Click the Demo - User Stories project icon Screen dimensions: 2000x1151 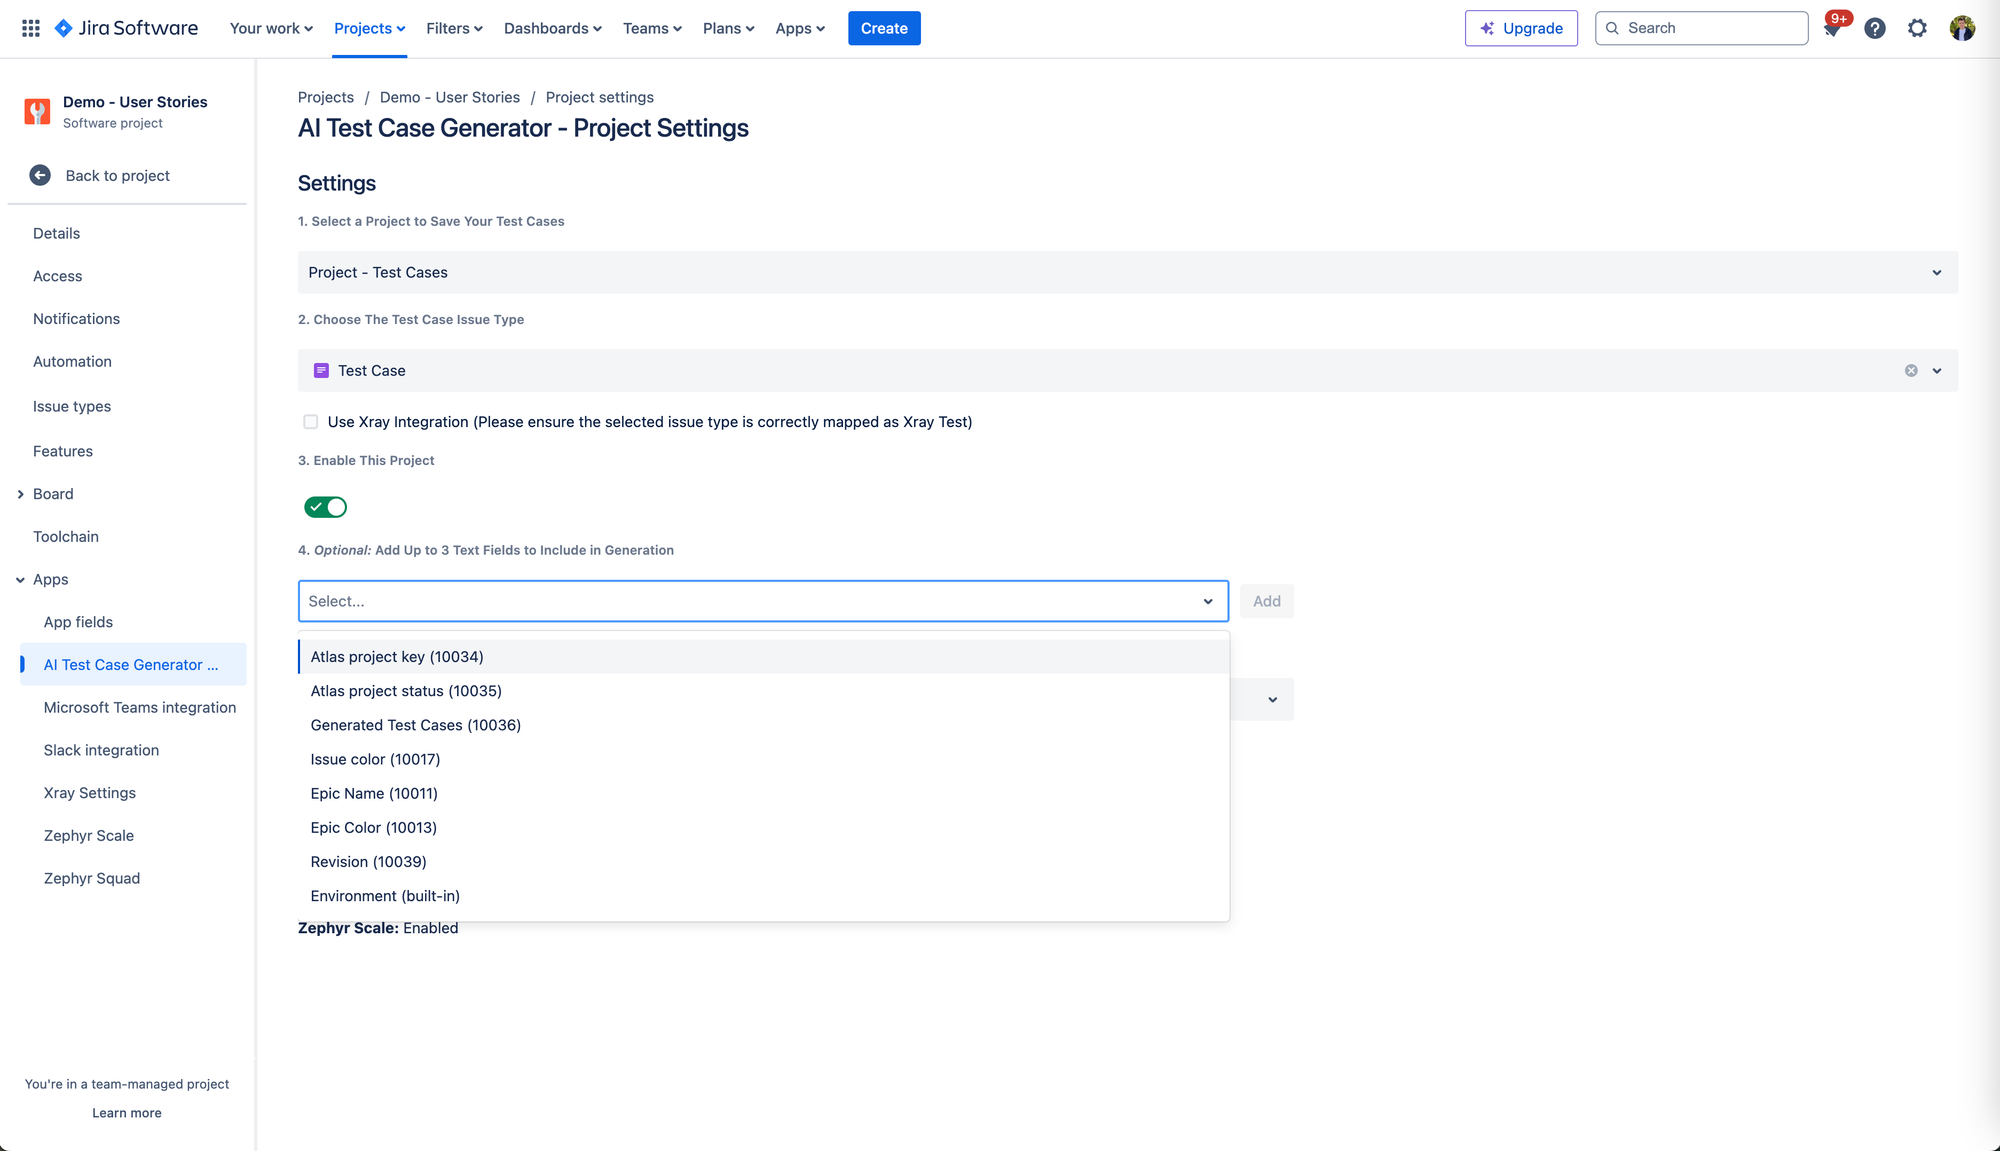[x=37, y=111]
